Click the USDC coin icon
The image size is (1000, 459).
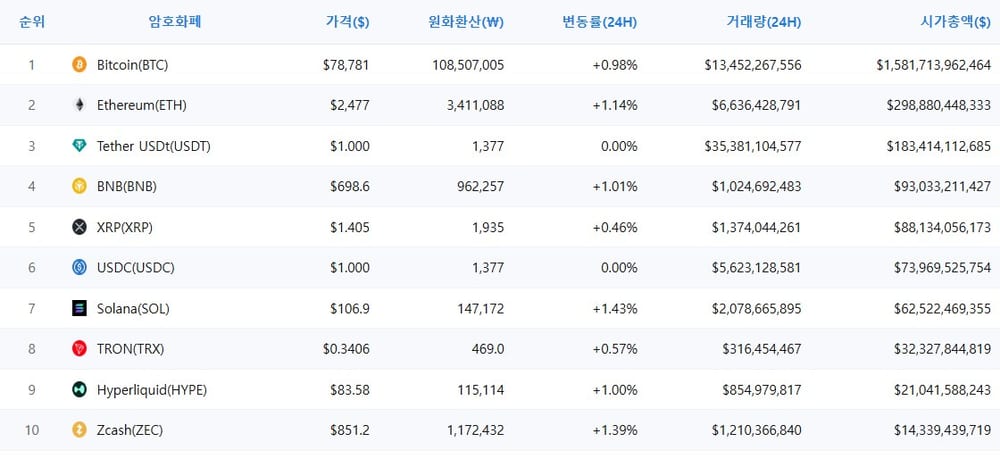pos(79,268)
